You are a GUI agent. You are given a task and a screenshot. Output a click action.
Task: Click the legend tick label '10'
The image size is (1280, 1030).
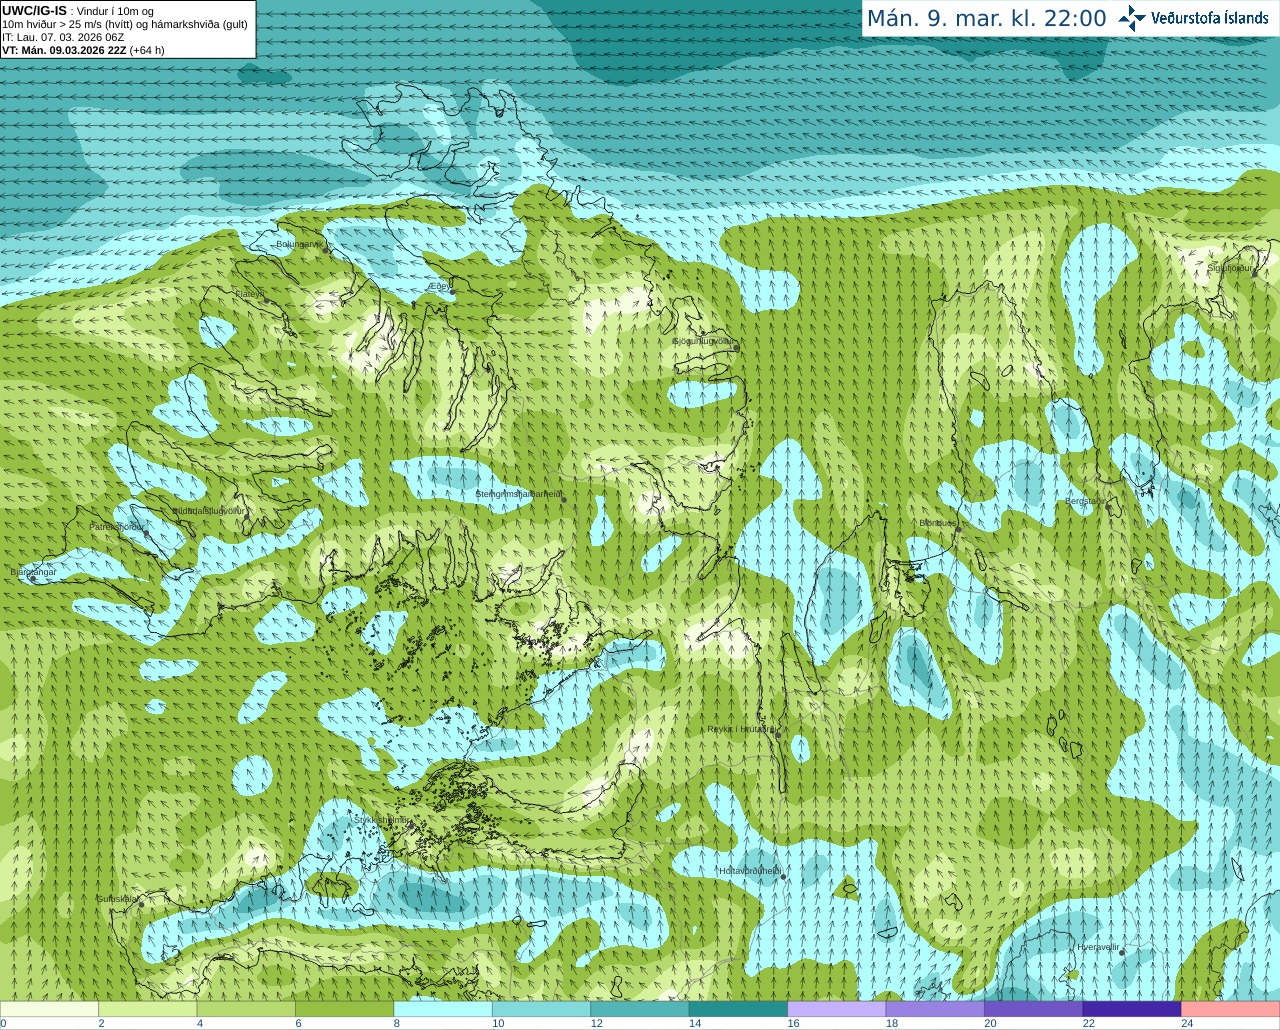(x=498, y=1023)
